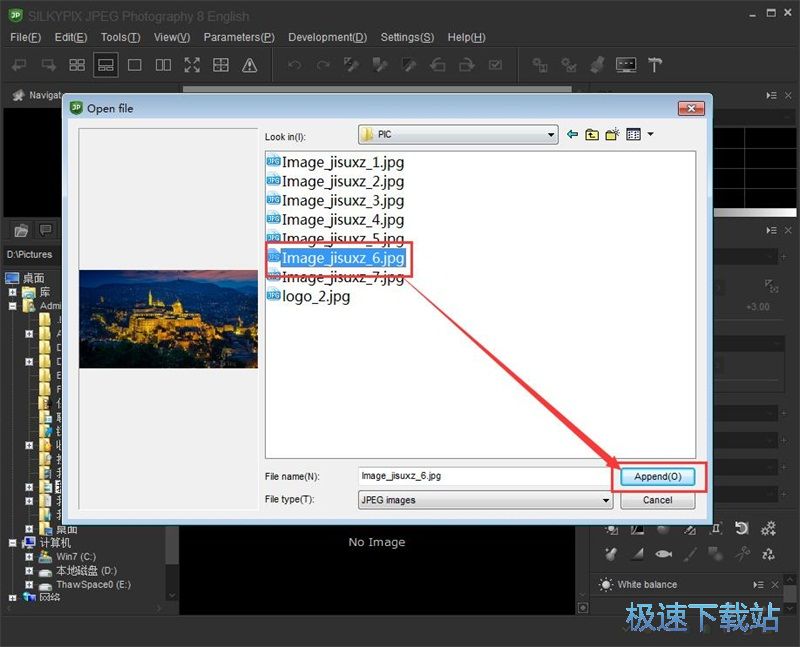This screenshot has width=800, height=647.
Task: Click the hammer icon in the toolbar
Action: point(655,65)
